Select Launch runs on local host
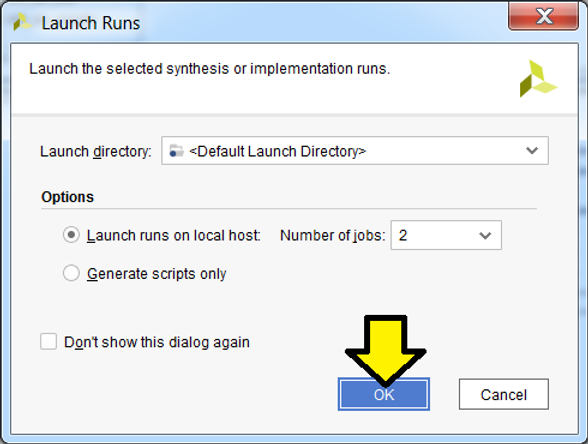This screenshot has height=444, width=588. pyautogui.click(x=71, y=235)
